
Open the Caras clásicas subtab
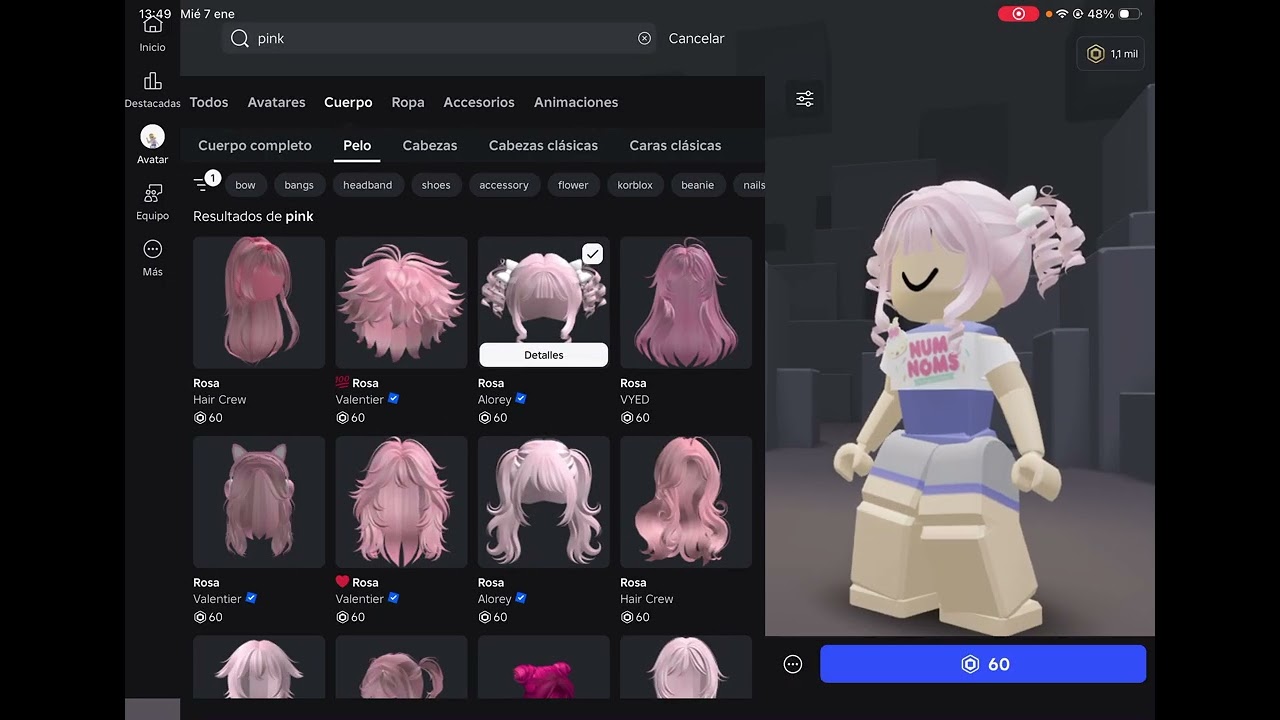675,145
